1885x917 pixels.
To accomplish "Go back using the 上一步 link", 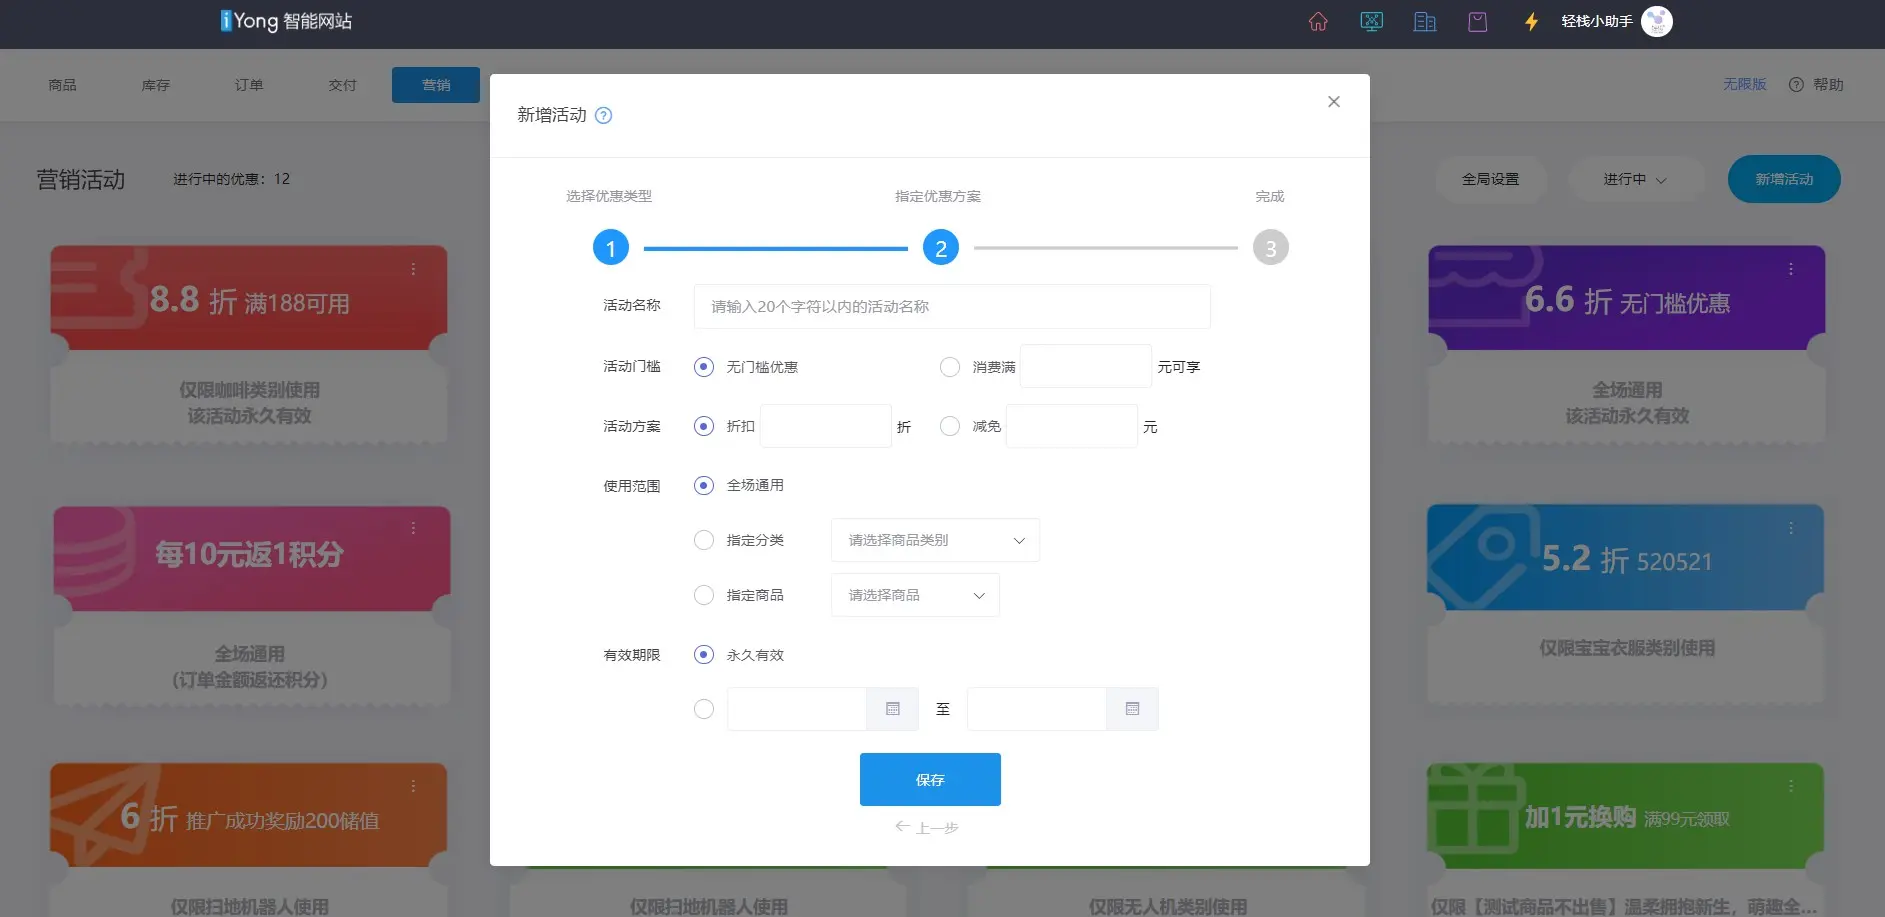I will pos(927,827).
